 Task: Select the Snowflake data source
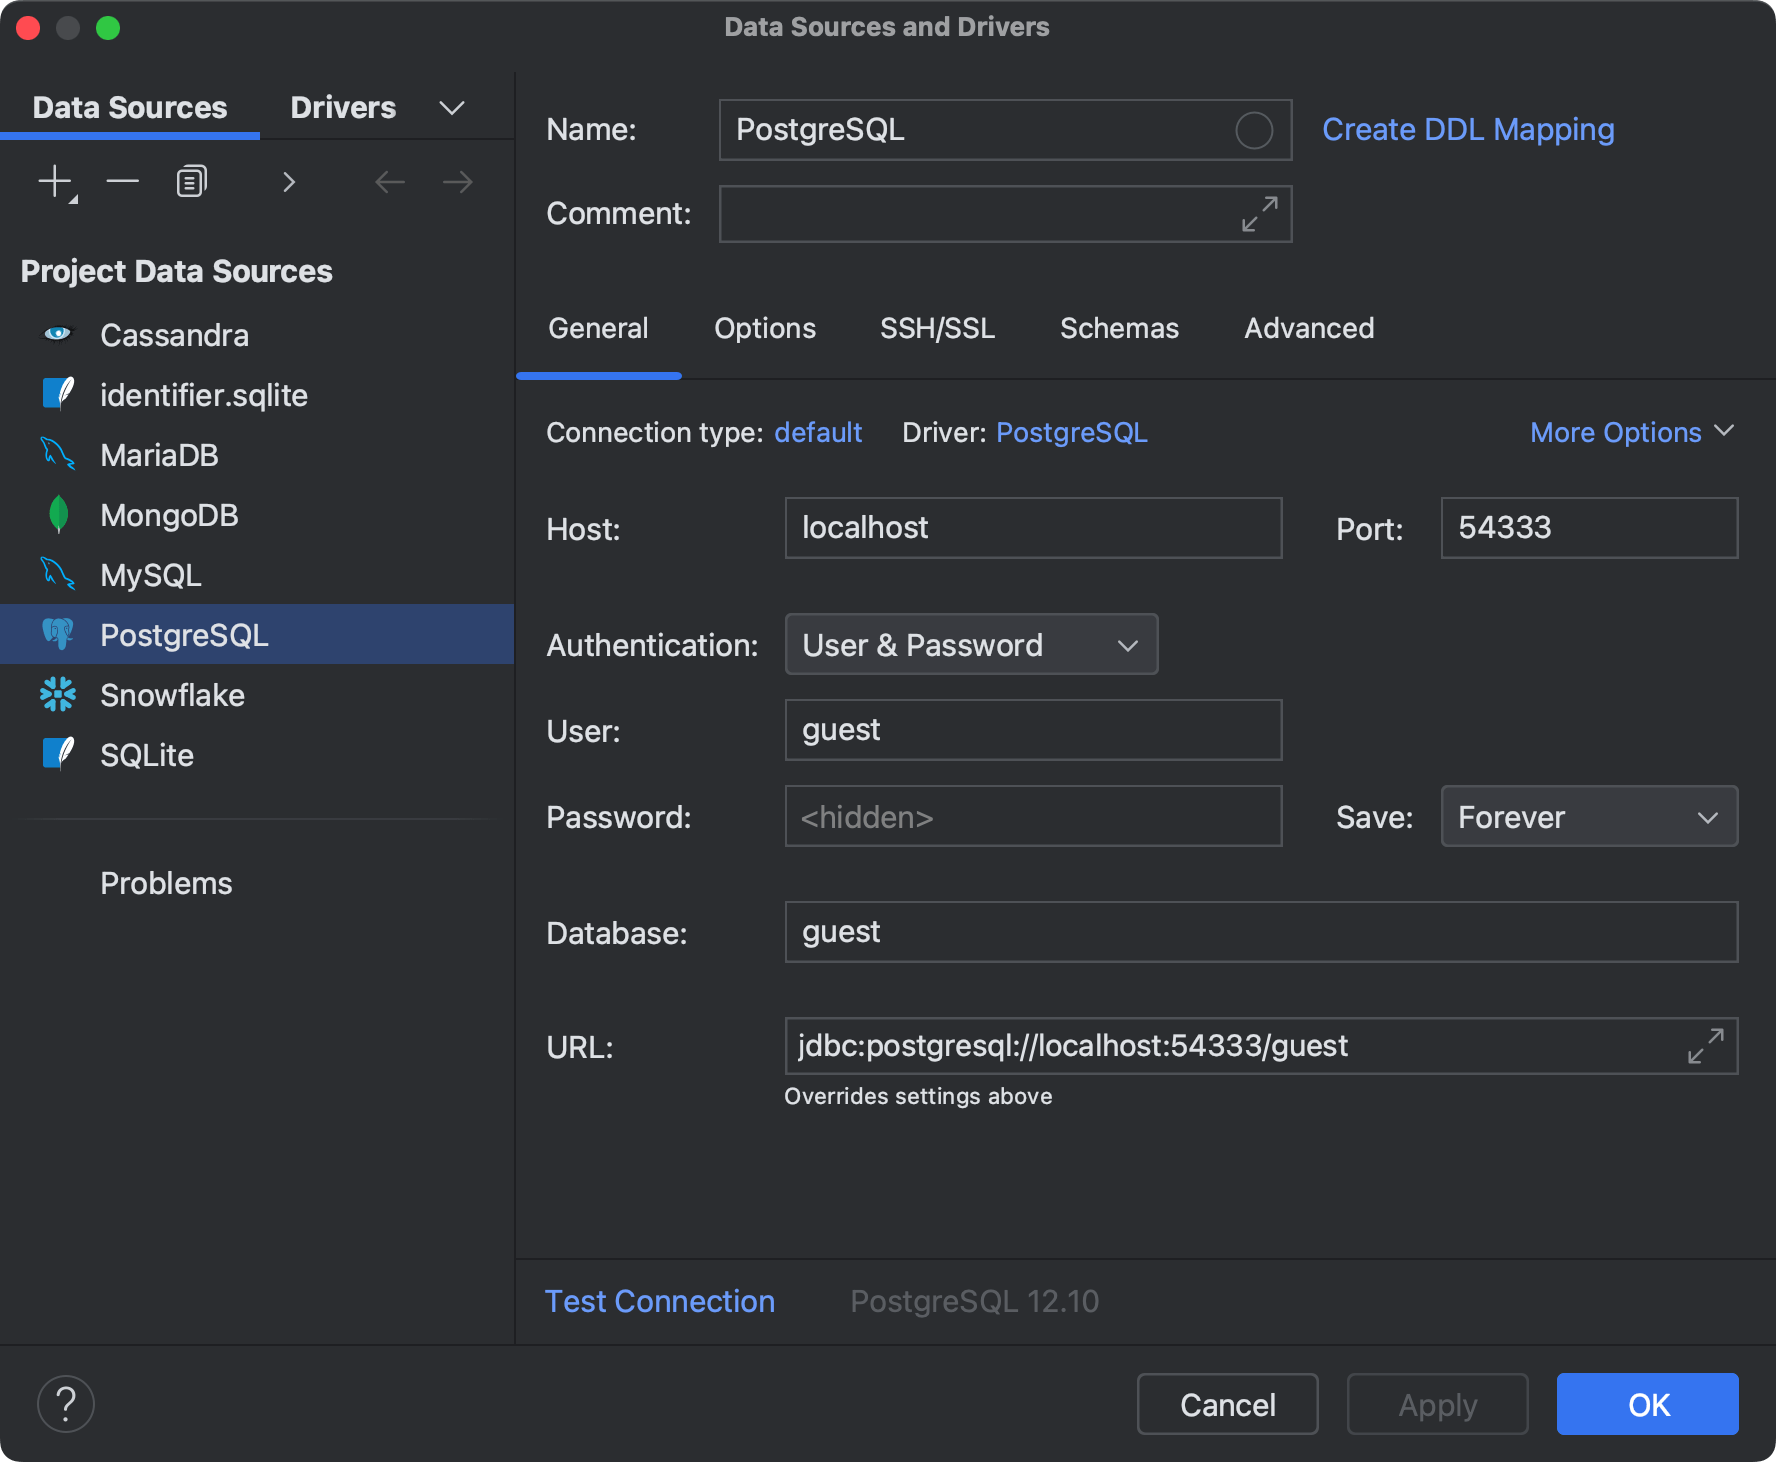point(172,695)
